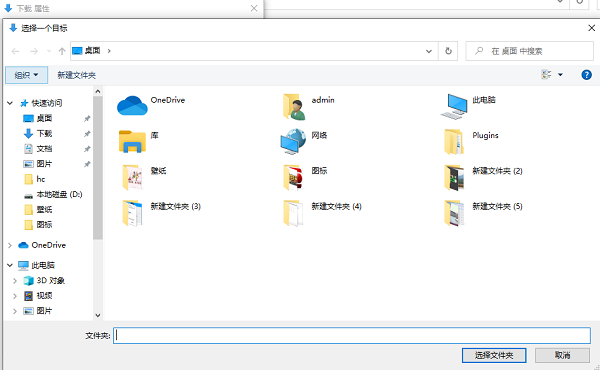The height and width of the screenshot is (370, 600).
Task: Select the 此电脑 computer icon in file list
Action: [454, 106]
